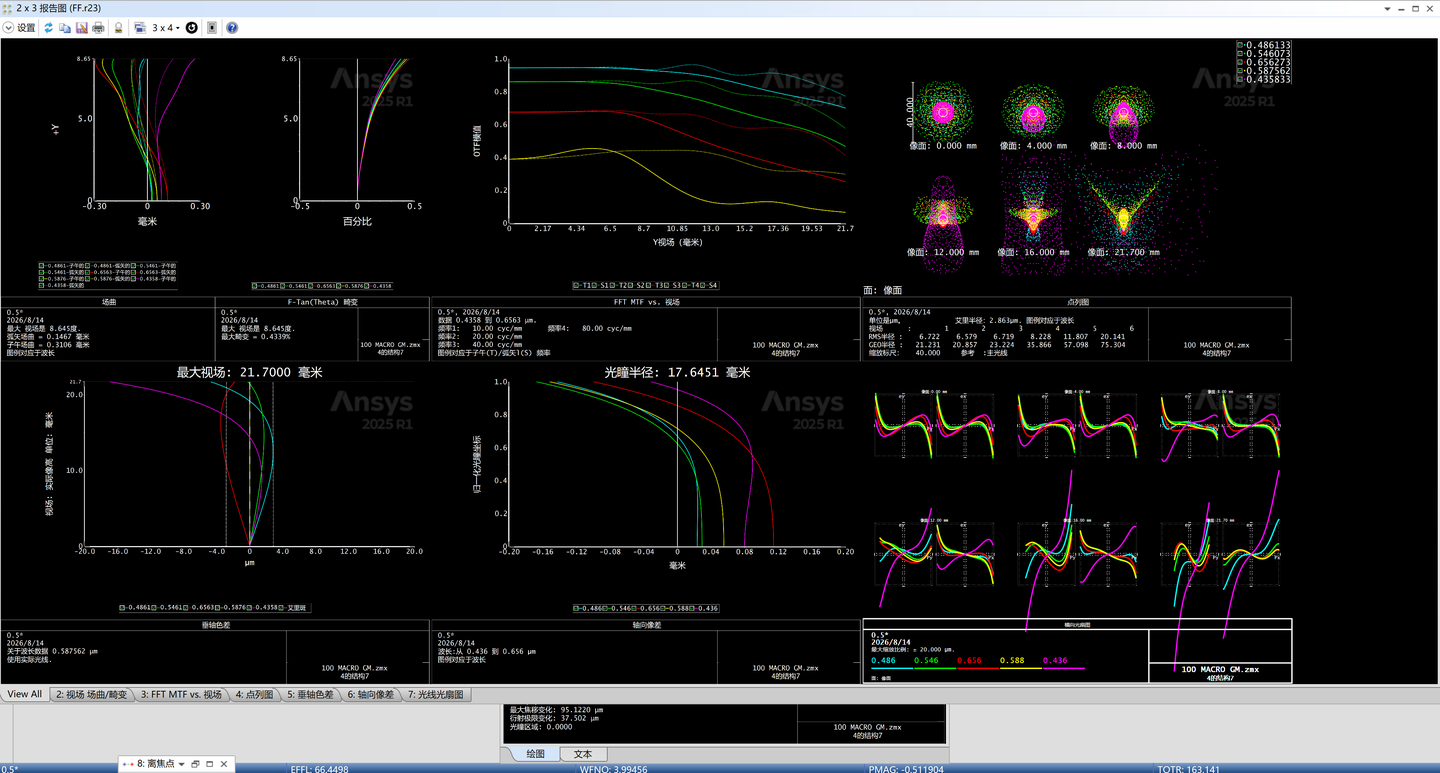This screenshot has height=773, width=1440.
Task: Toggle the T1 legend checkbox in MTF plot
Action: (x=577, y=286)
